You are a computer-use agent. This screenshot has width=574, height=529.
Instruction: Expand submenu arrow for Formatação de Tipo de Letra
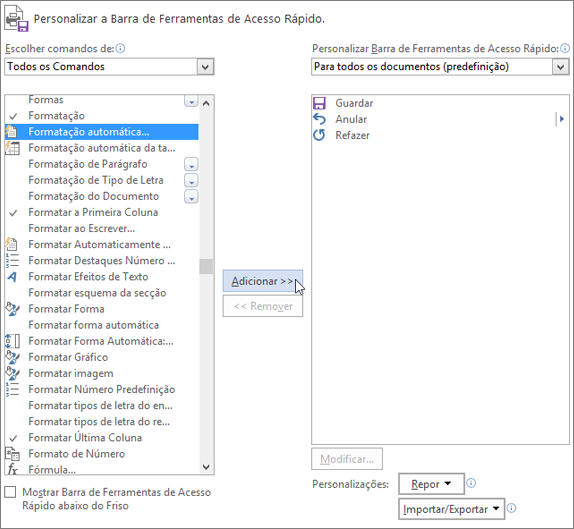(x=191, y=180)
